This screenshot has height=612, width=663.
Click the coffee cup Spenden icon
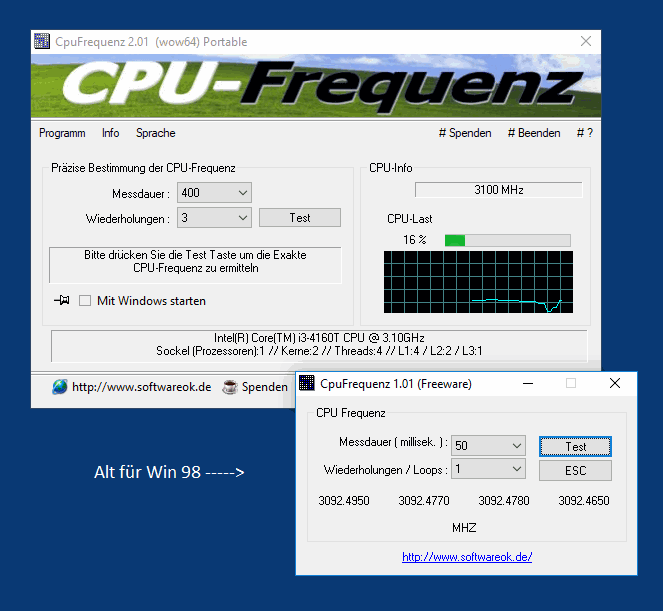click(230, 387)
